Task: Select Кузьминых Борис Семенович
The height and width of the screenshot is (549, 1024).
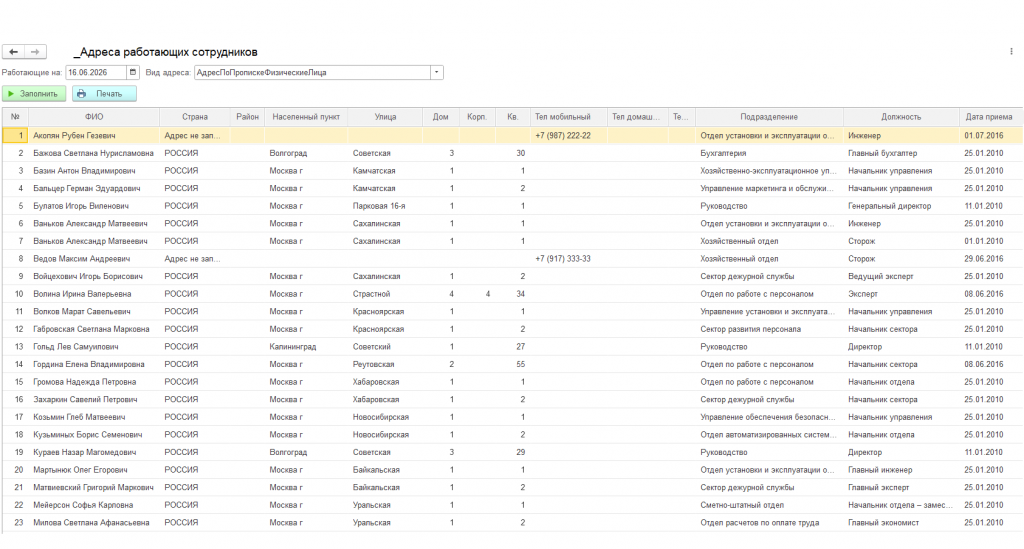Action: point(513,435)
